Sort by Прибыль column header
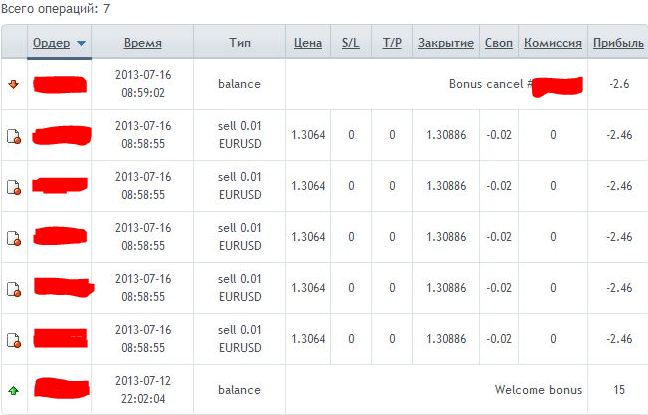 click(x=618, y=43)
